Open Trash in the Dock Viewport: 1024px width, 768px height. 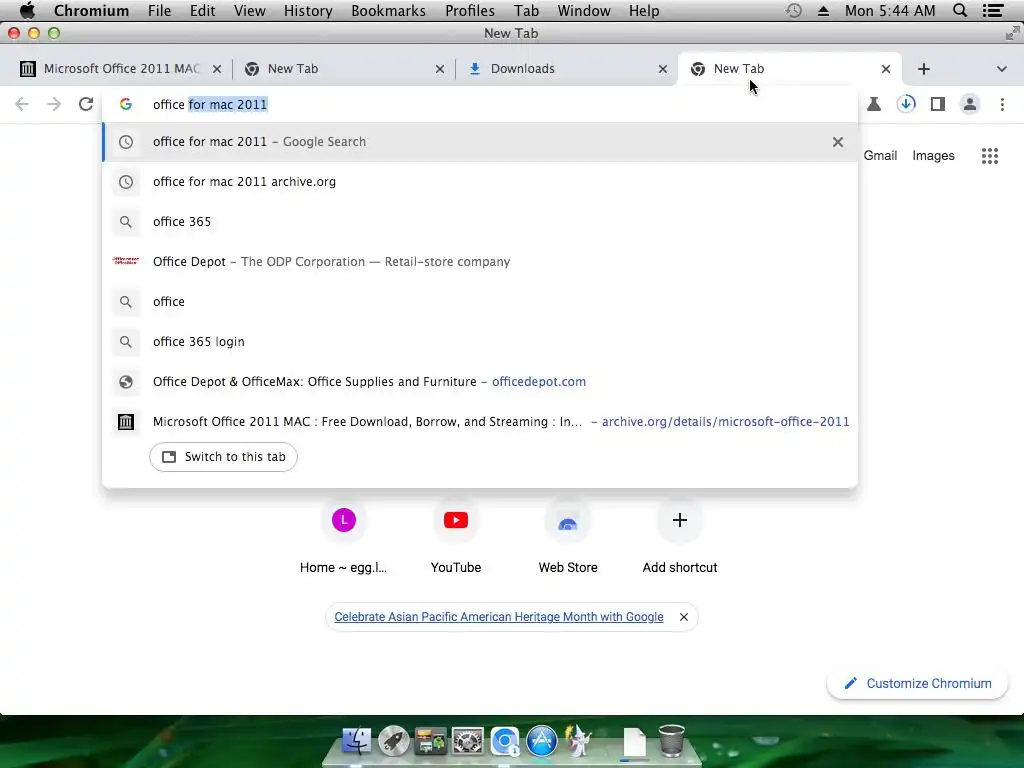tap(671, 741)
